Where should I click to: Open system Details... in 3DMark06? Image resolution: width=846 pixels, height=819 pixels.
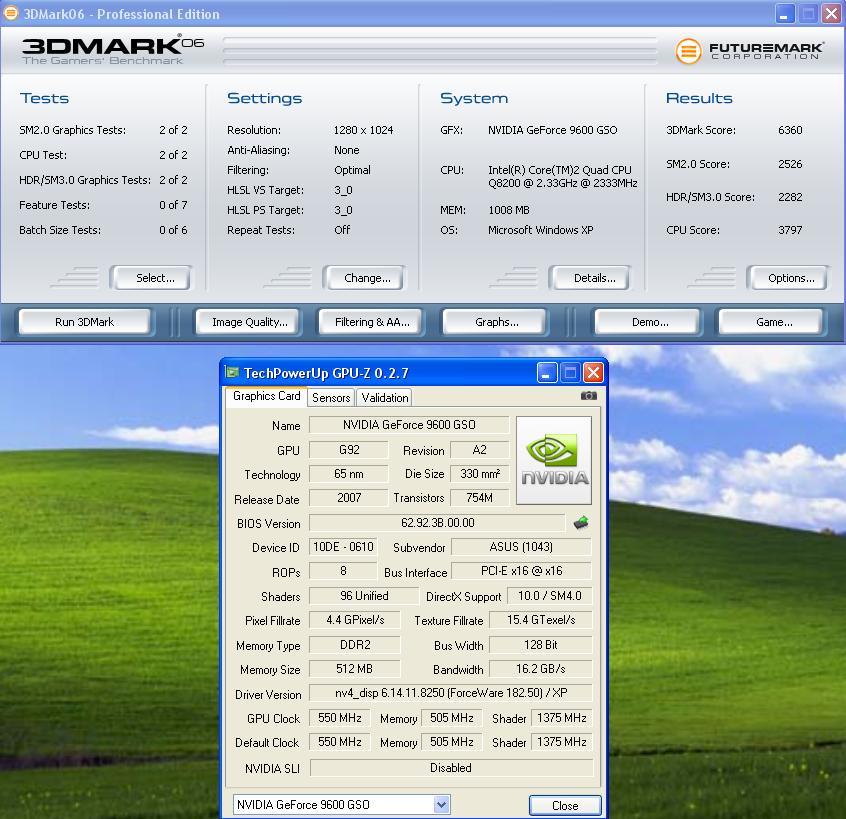[590, 278]
